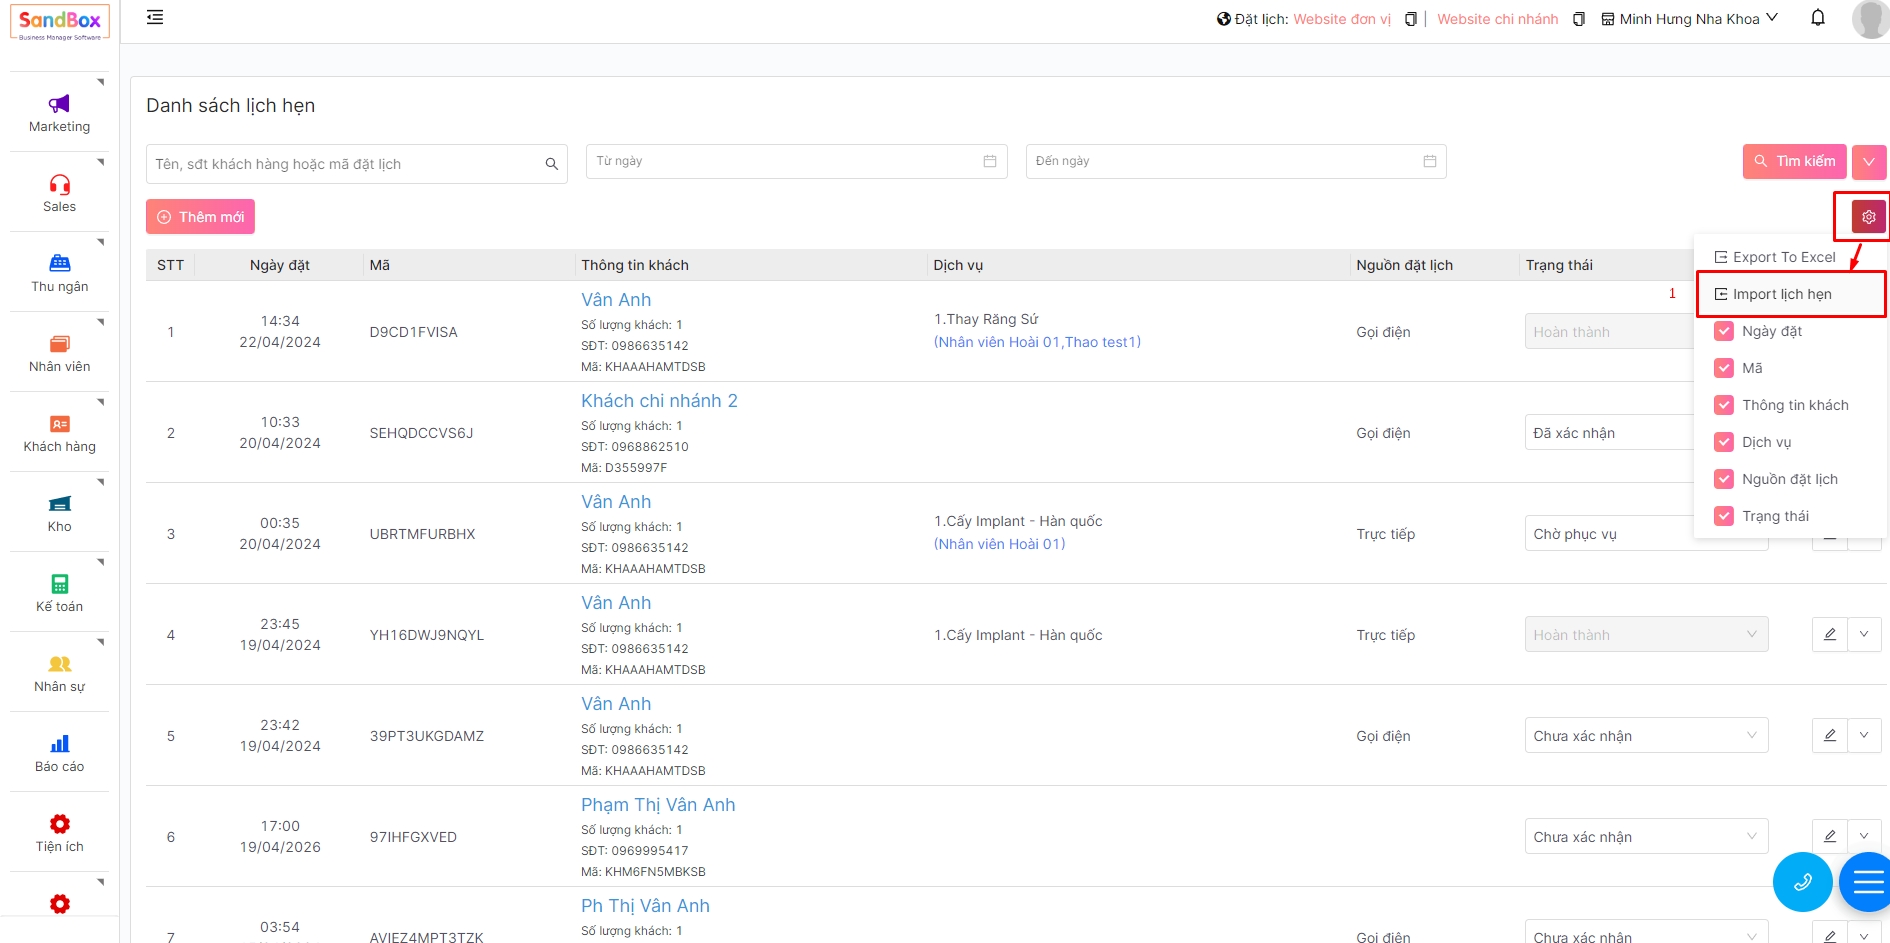This screenshot has width=1890, height=943.
Task: Open Thu ngân cashier module icon
Action: (x=59, y=264)
